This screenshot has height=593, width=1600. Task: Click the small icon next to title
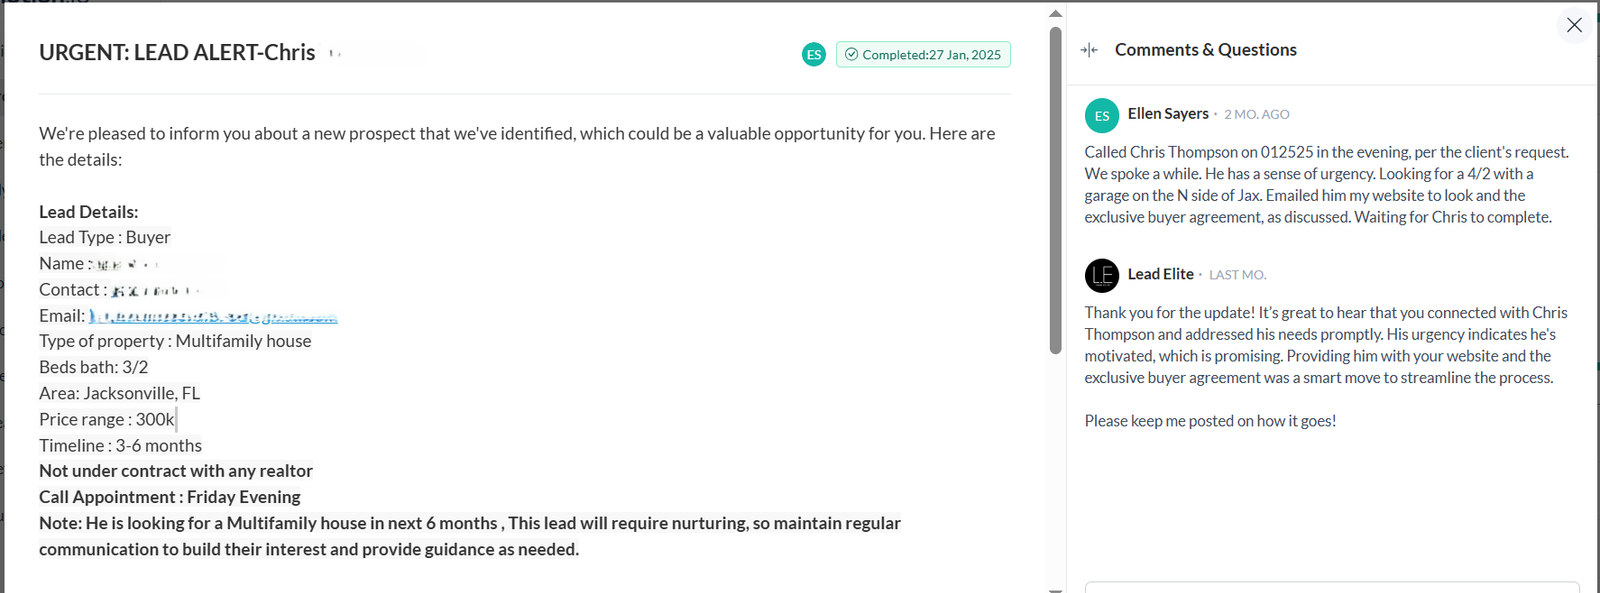(335, 54)
